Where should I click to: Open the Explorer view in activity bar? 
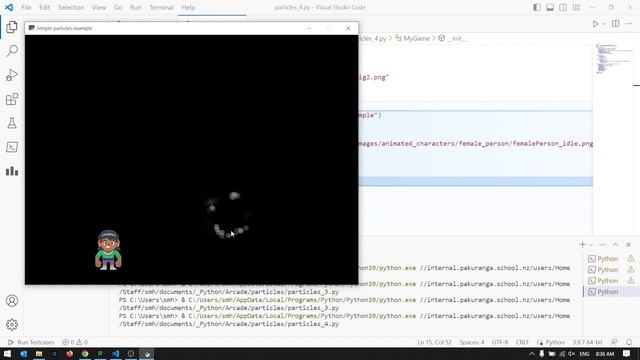pyautogui.click(x=12, y=27)
